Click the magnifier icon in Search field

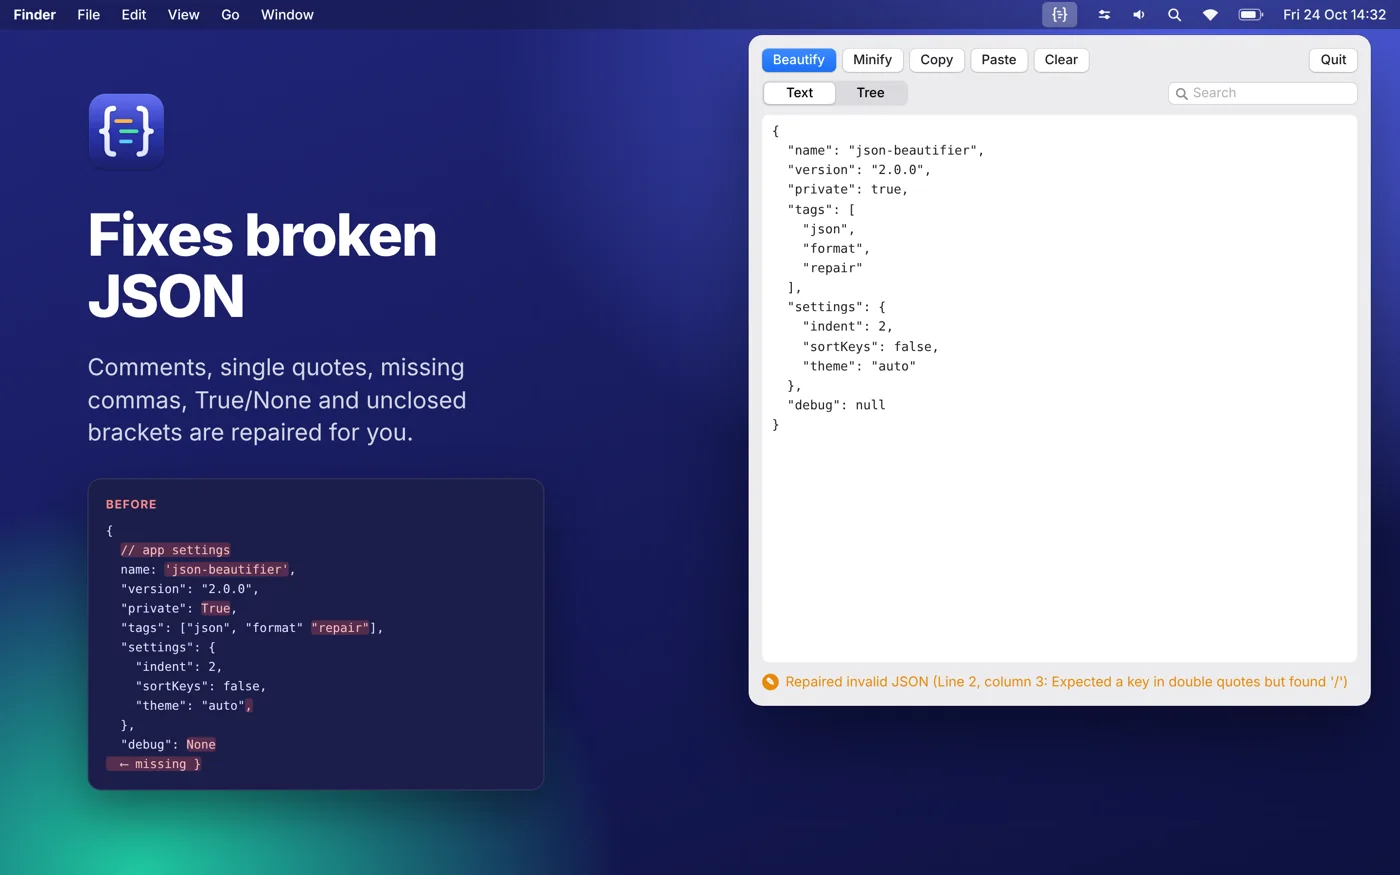click(1182, 94)
